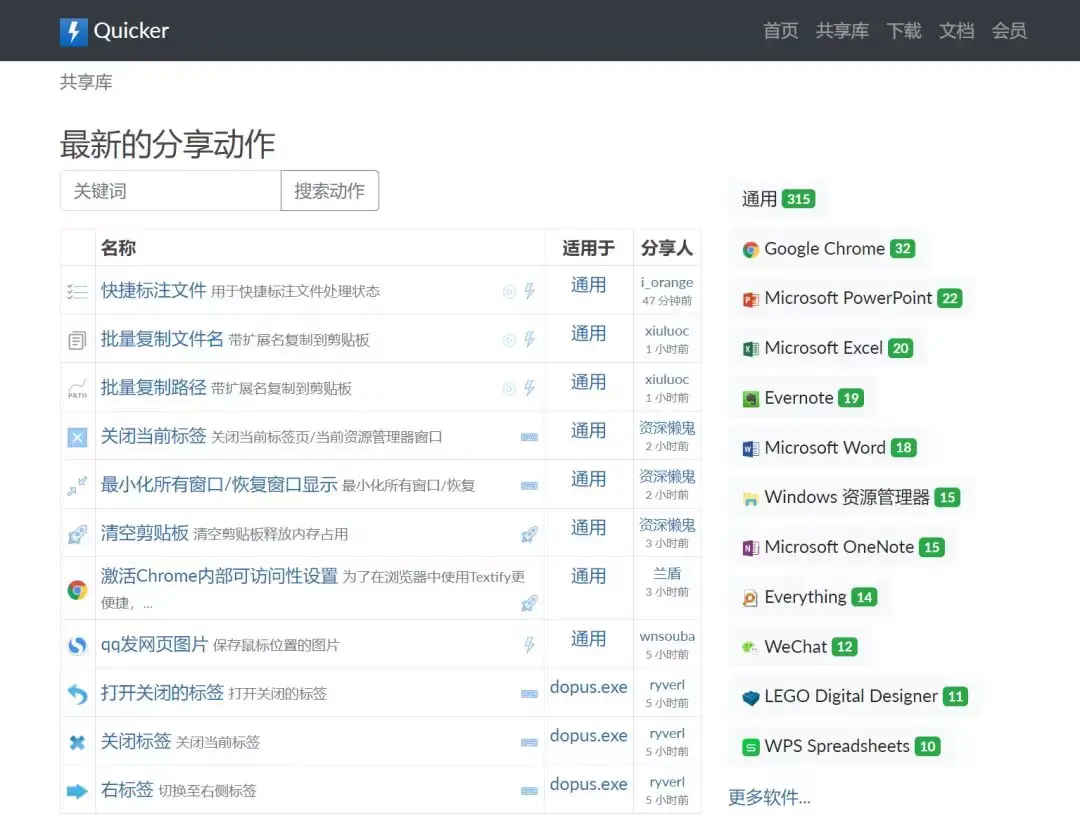Click the lightning icon in 快捷标注文件 row
Image resolution: width=1080 pixels, height=828 pixels.
529,291
